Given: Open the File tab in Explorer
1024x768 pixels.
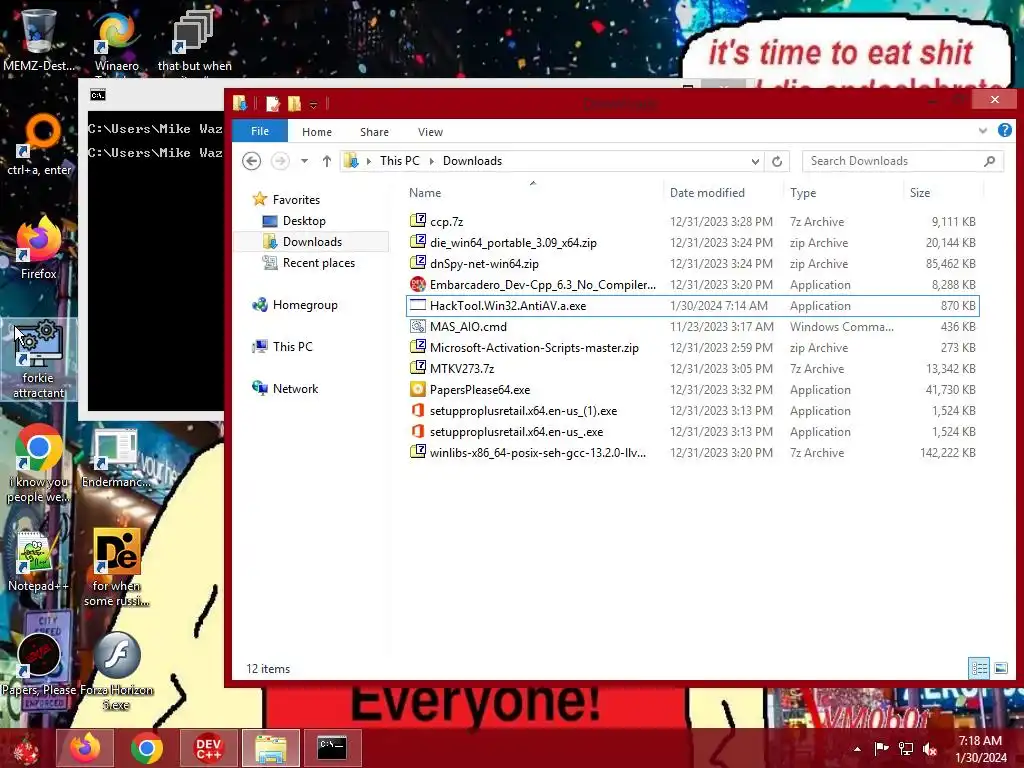Looking at the screenshot, I should click(x=260, y=131).
